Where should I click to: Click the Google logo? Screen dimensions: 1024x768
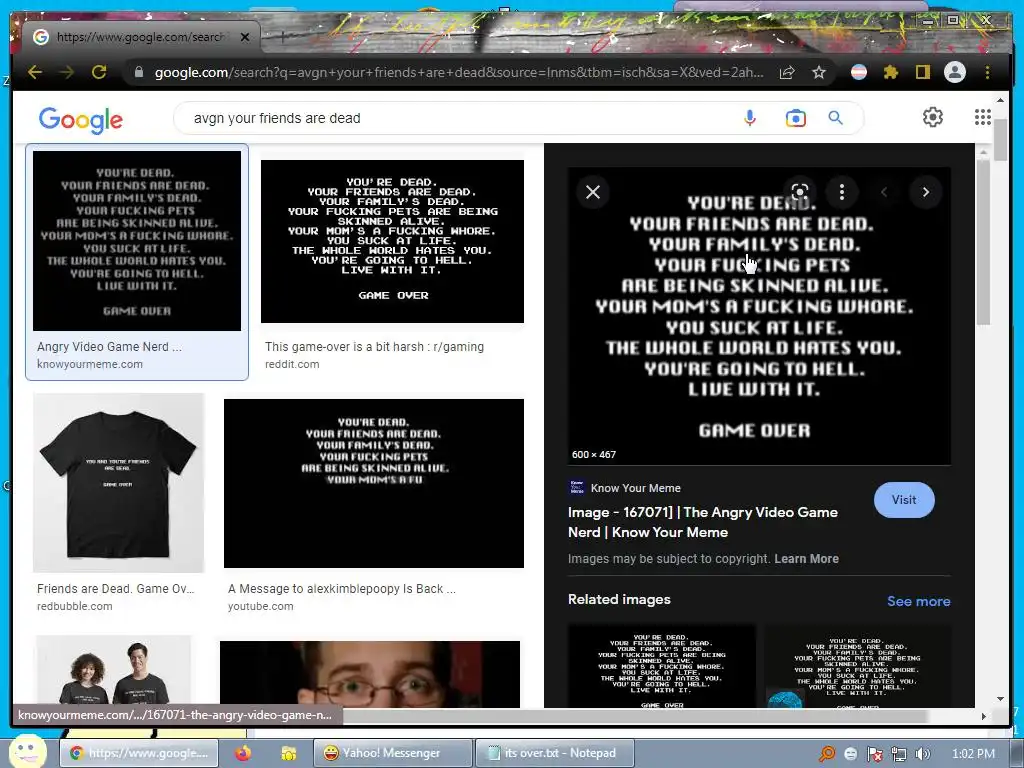coord(80,120)
